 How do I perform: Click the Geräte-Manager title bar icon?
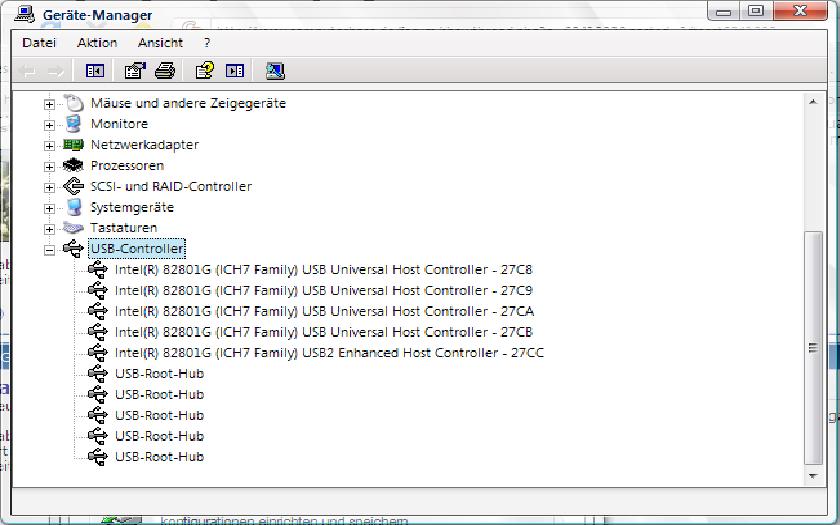25,13
